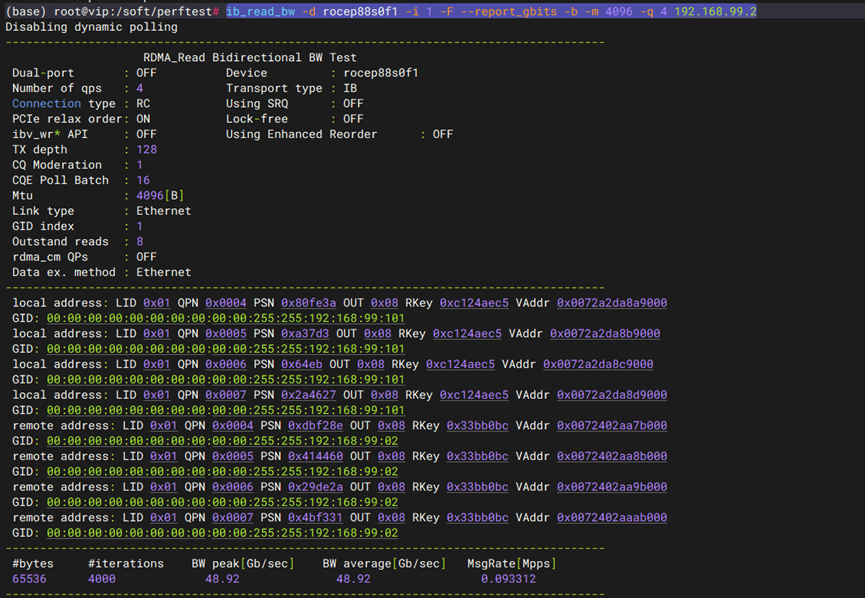
Task: Click the PSN 0x64eb underlined value
Action: 301,365
